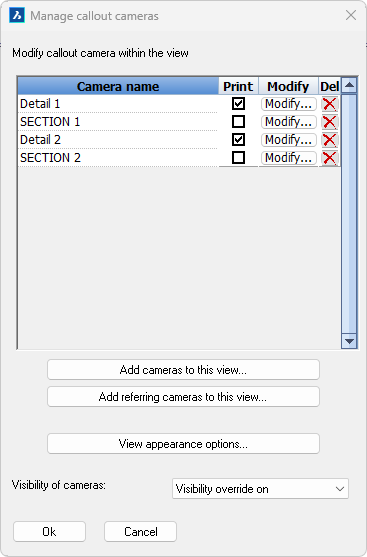Select the SECTION 1 camera row
This screenshot has width=367, height=557.
click(118, 122)
